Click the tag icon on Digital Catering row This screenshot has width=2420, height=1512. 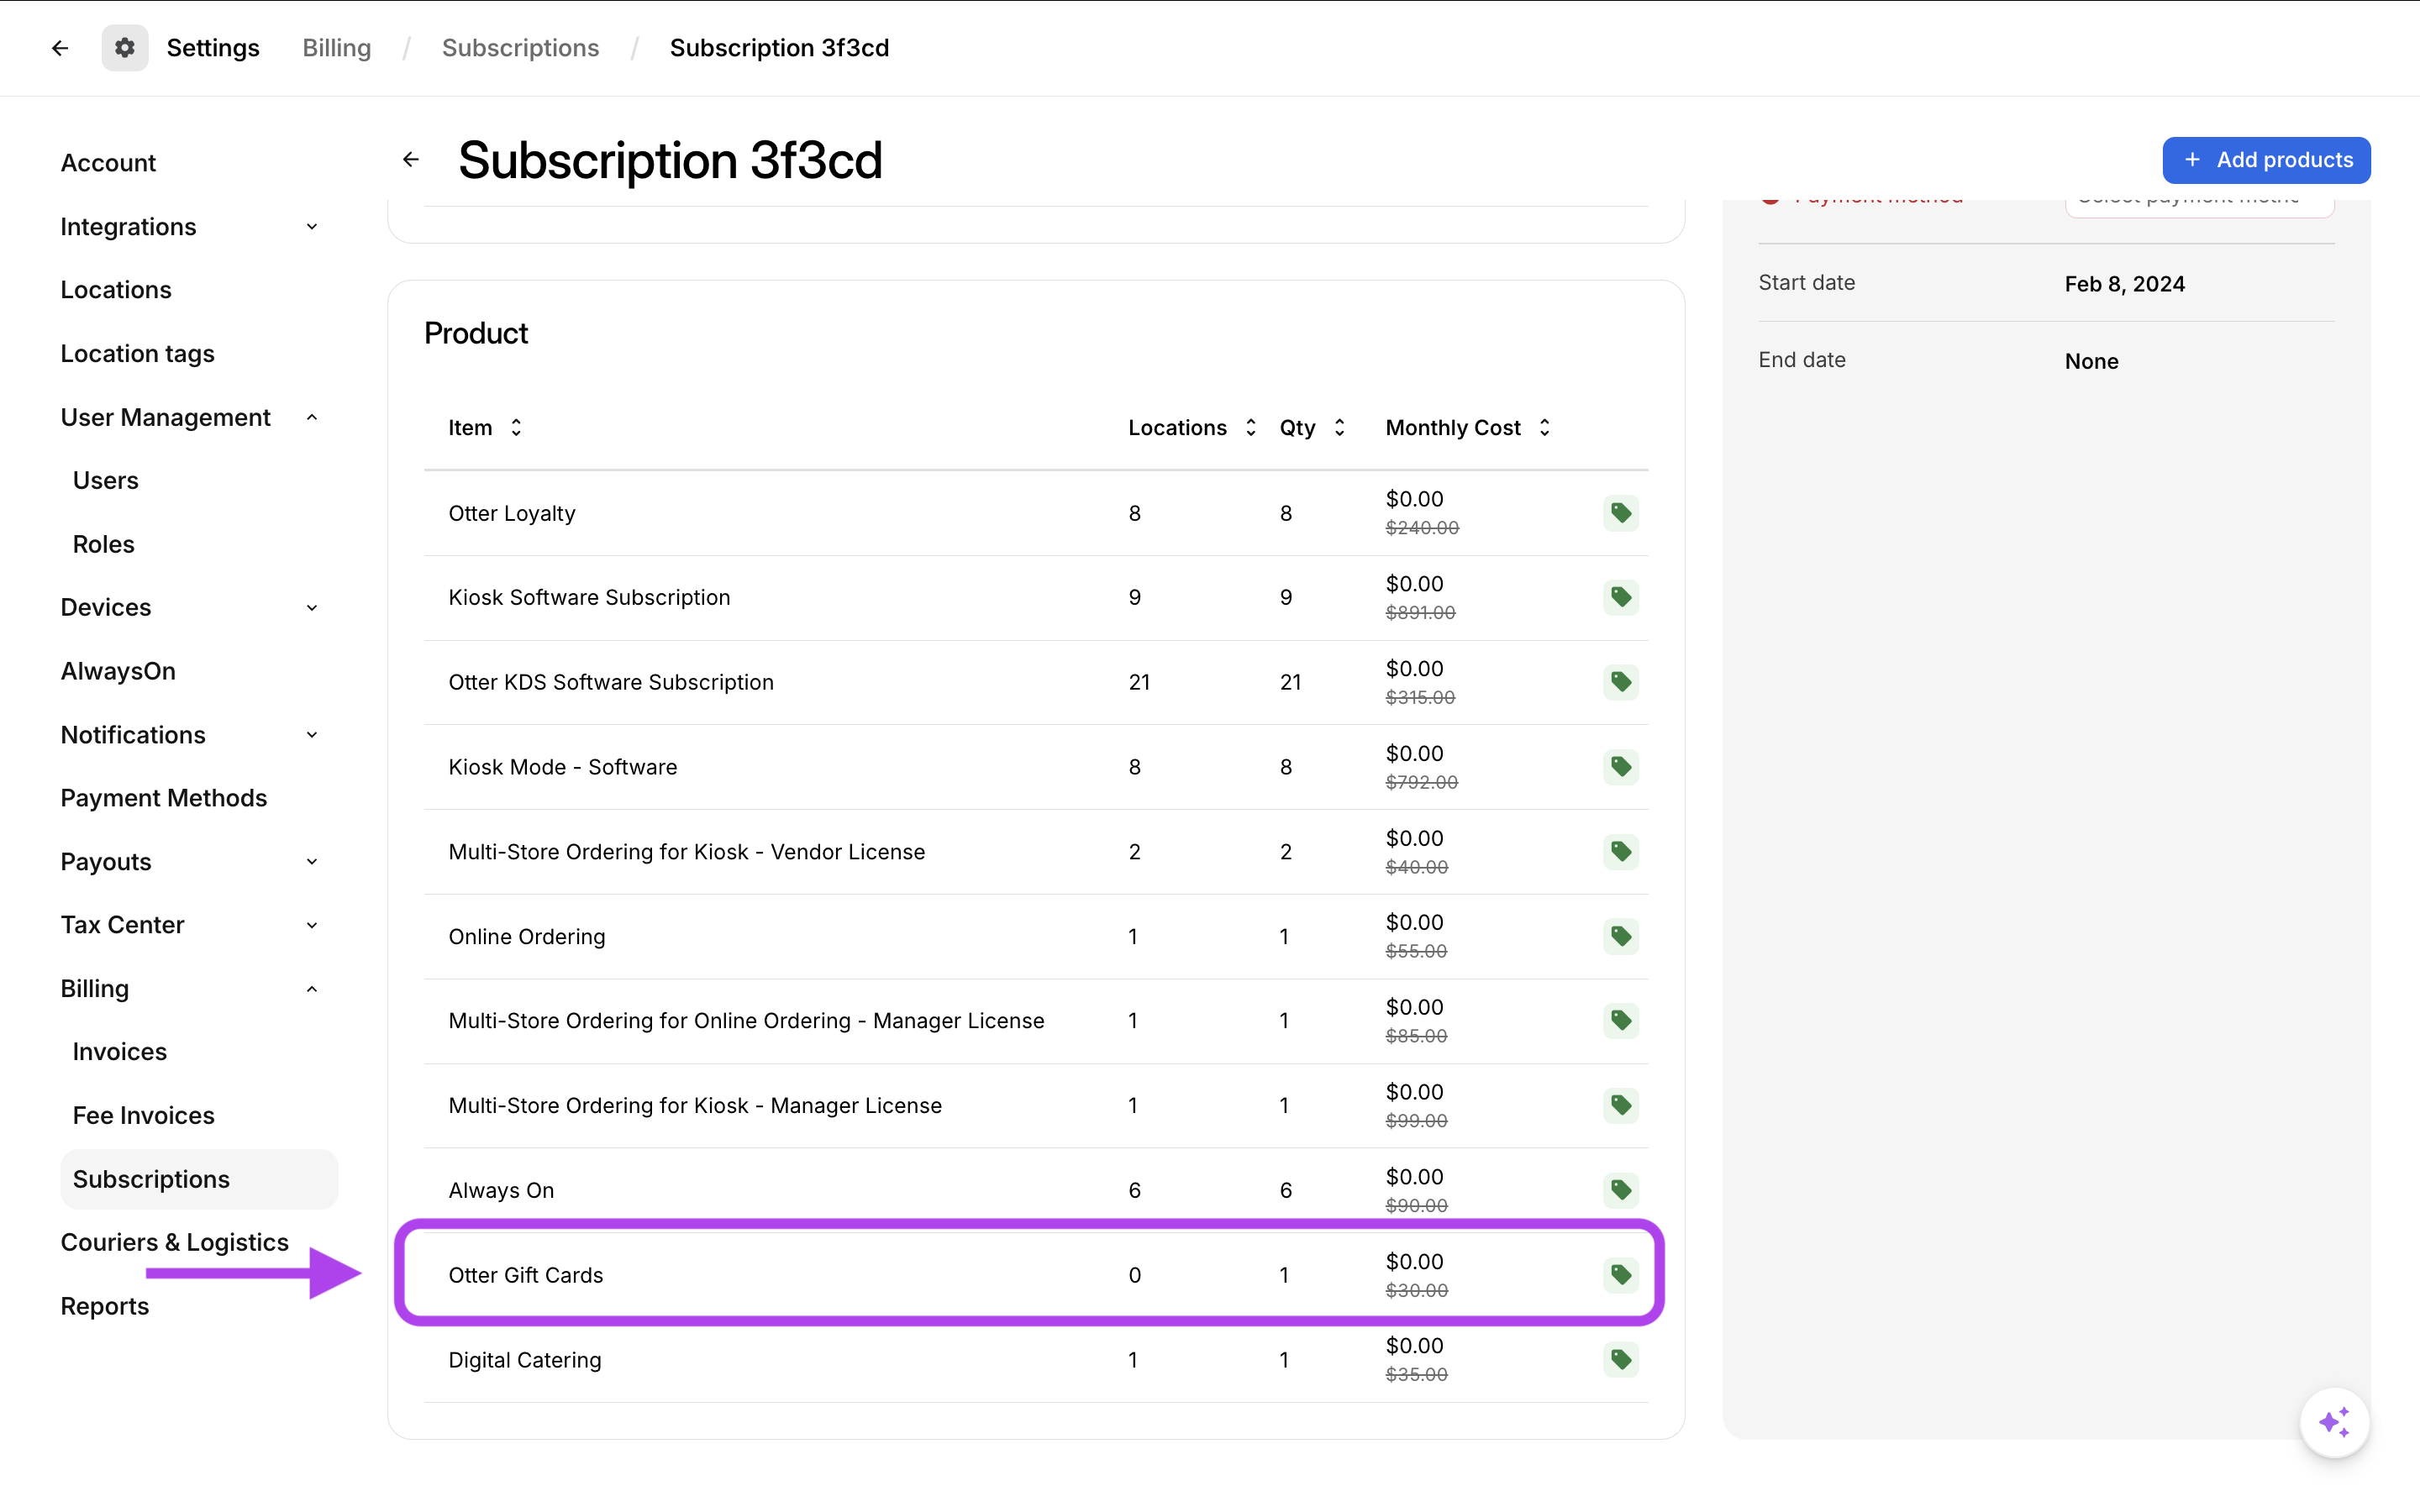coord(1620,1360)
